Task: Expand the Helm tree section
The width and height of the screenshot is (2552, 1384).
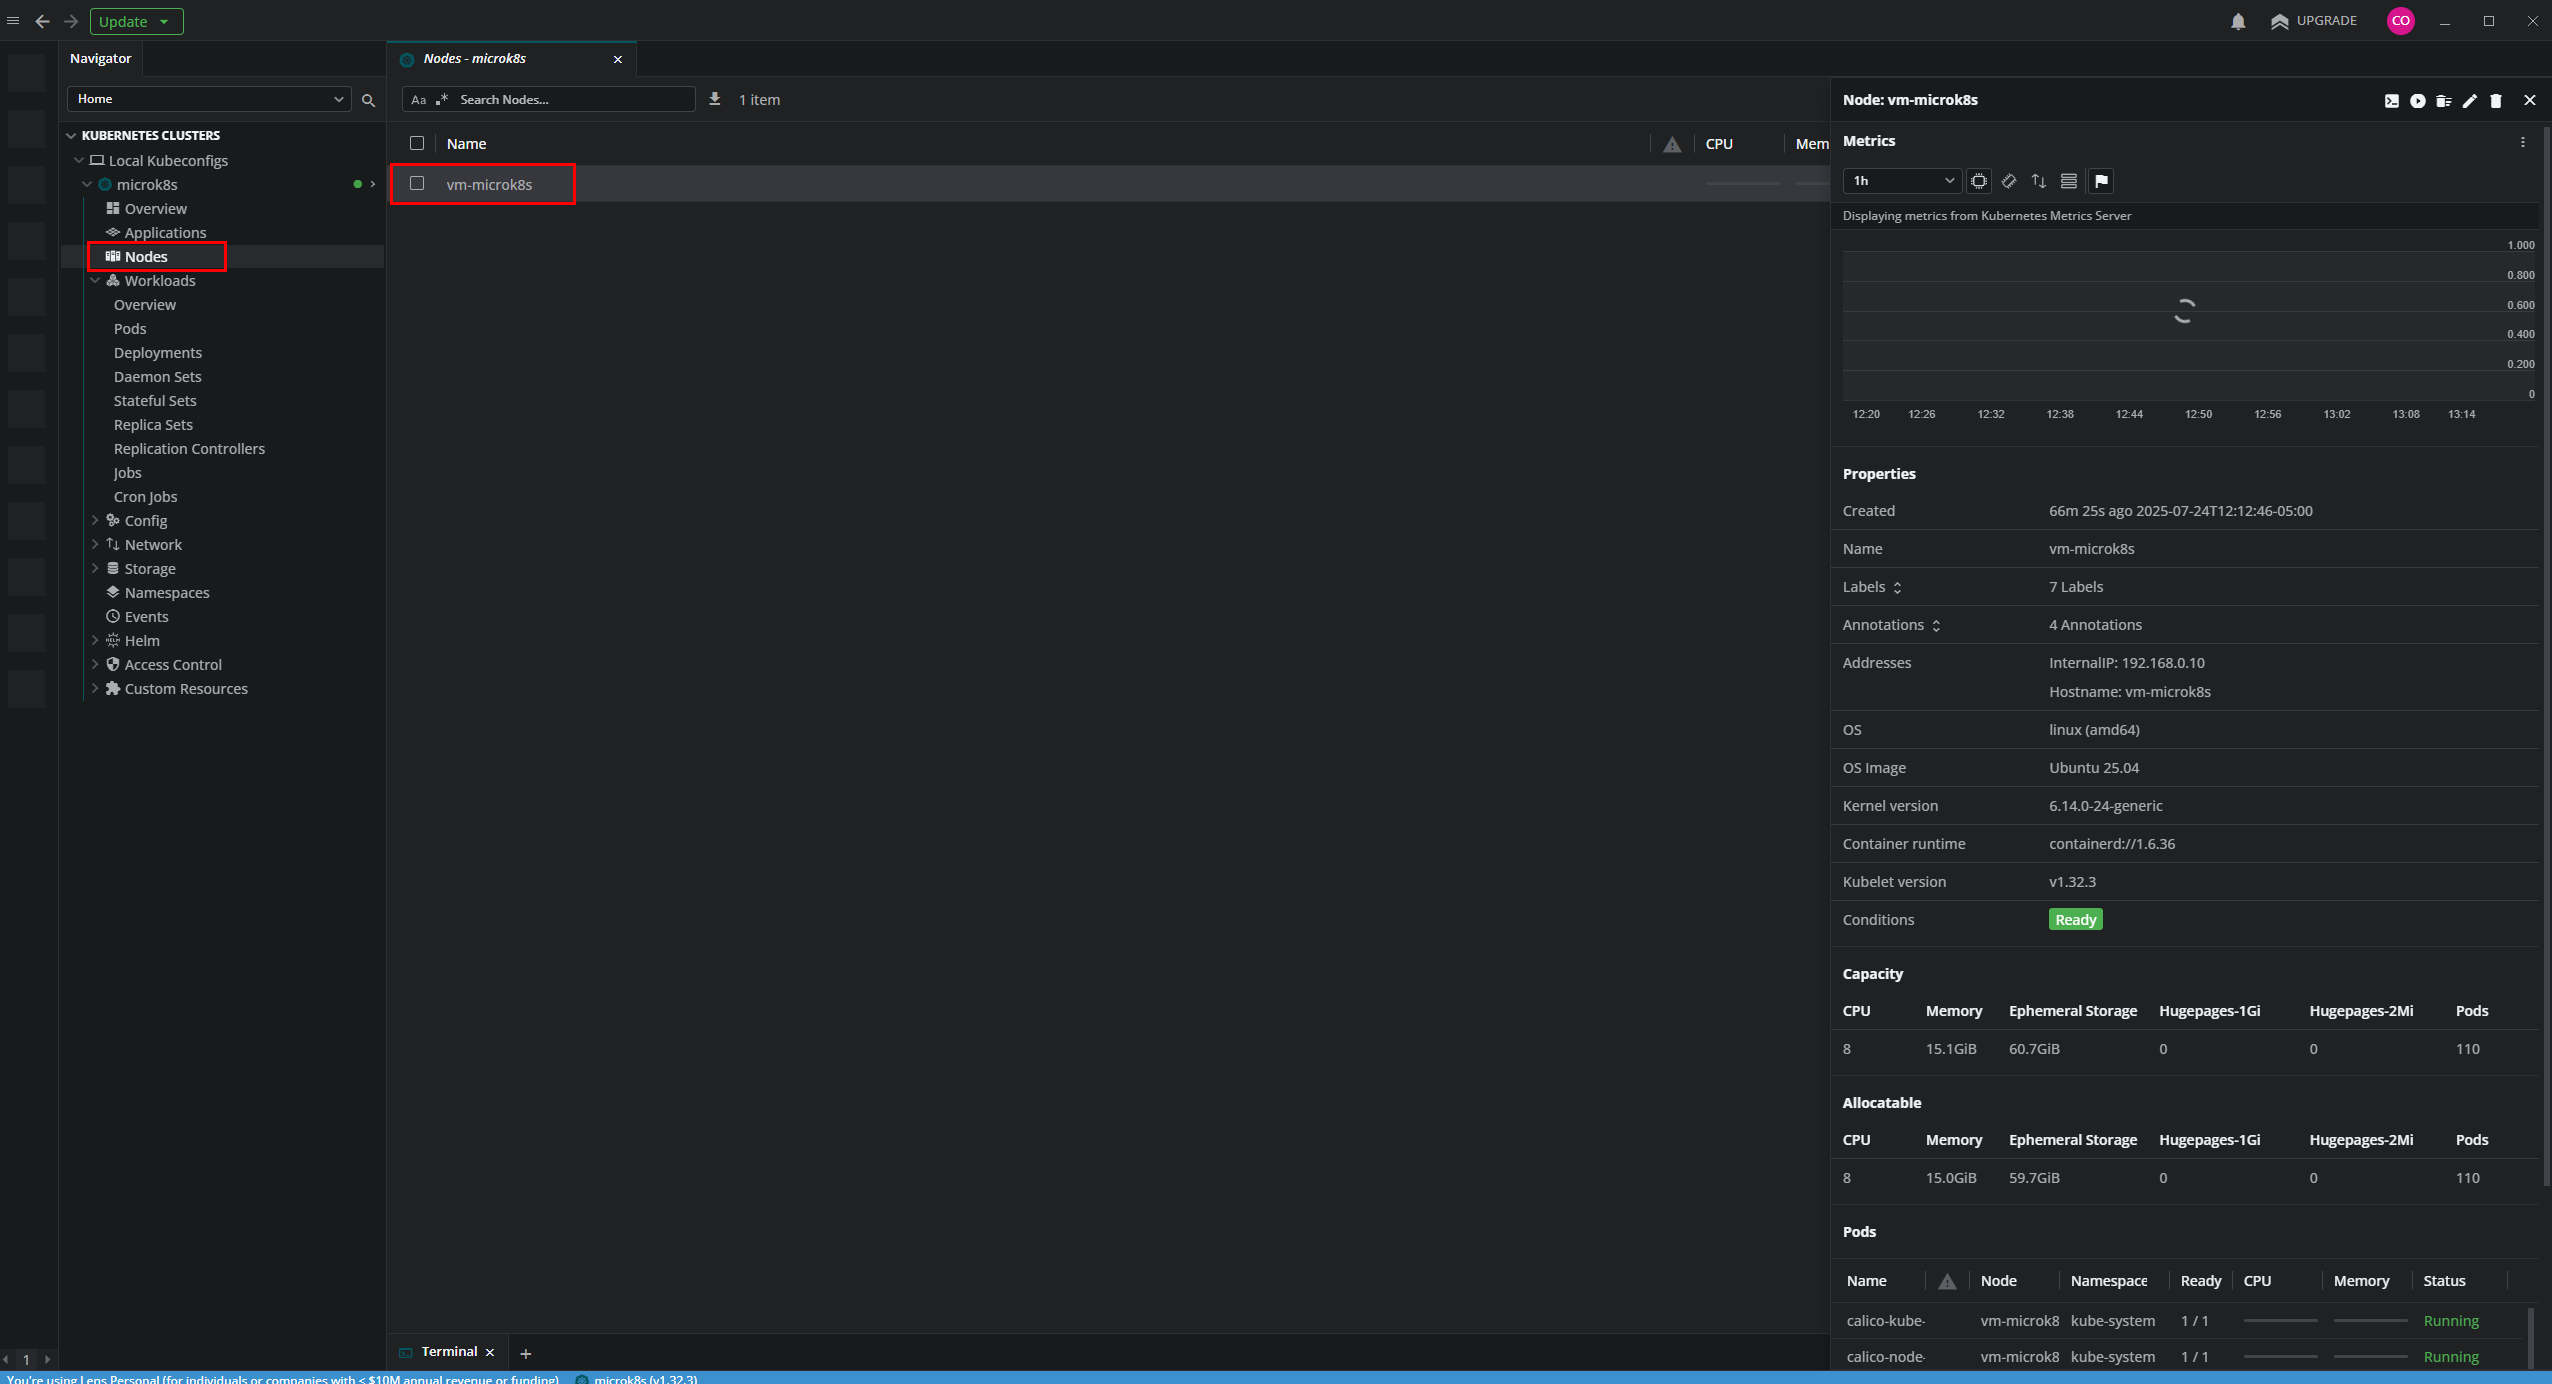Action: [95, 640]
